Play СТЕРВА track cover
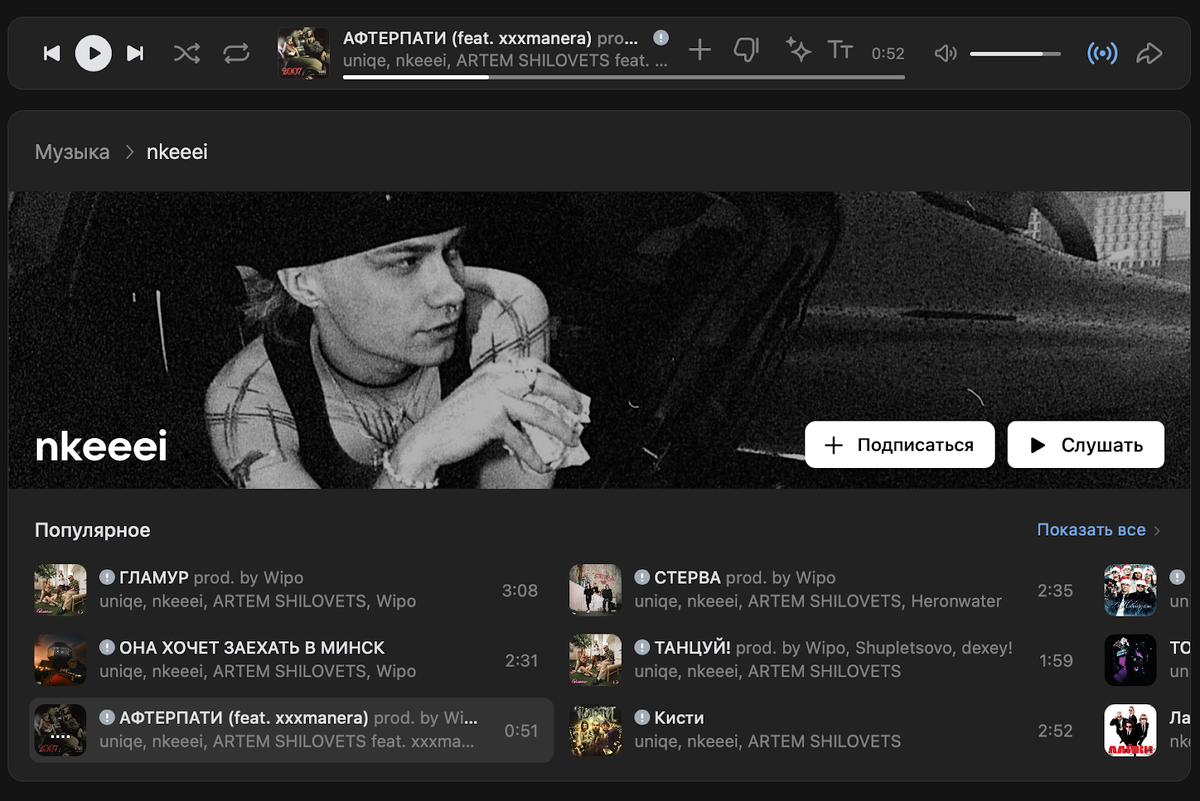 point(595,590)
